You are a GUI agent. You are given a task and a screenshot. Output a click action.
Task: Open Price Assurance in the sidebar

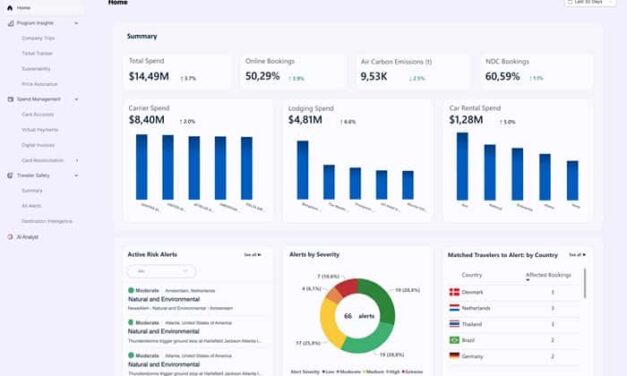39,84
